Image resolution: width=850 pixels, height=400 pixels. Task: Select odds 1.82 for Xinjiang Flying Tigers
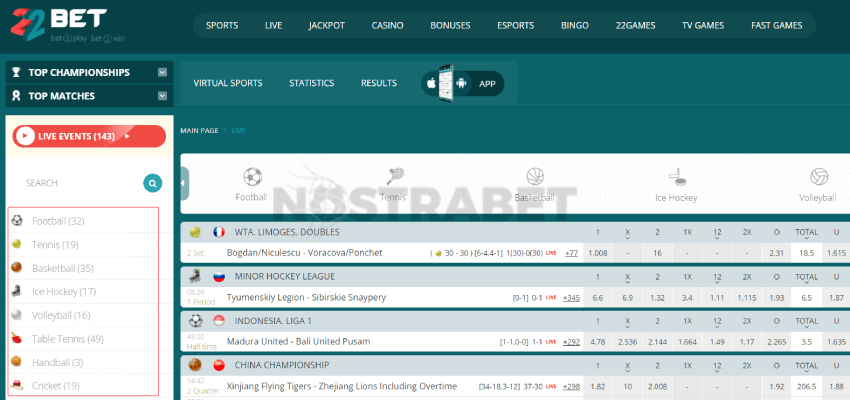[x=597, y=386]
